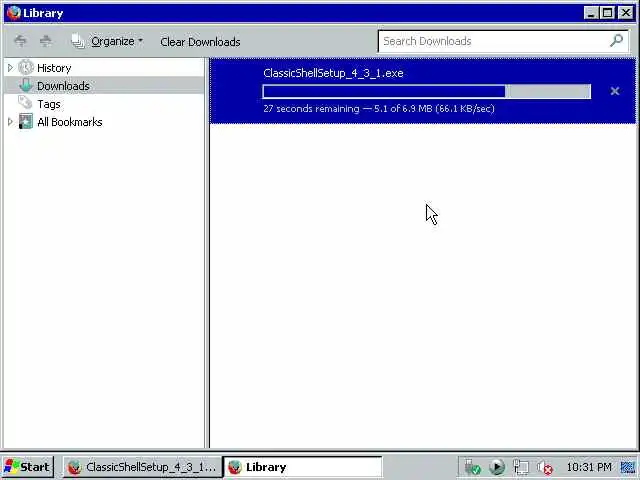Click the Firefox icon in title bar

13,13
